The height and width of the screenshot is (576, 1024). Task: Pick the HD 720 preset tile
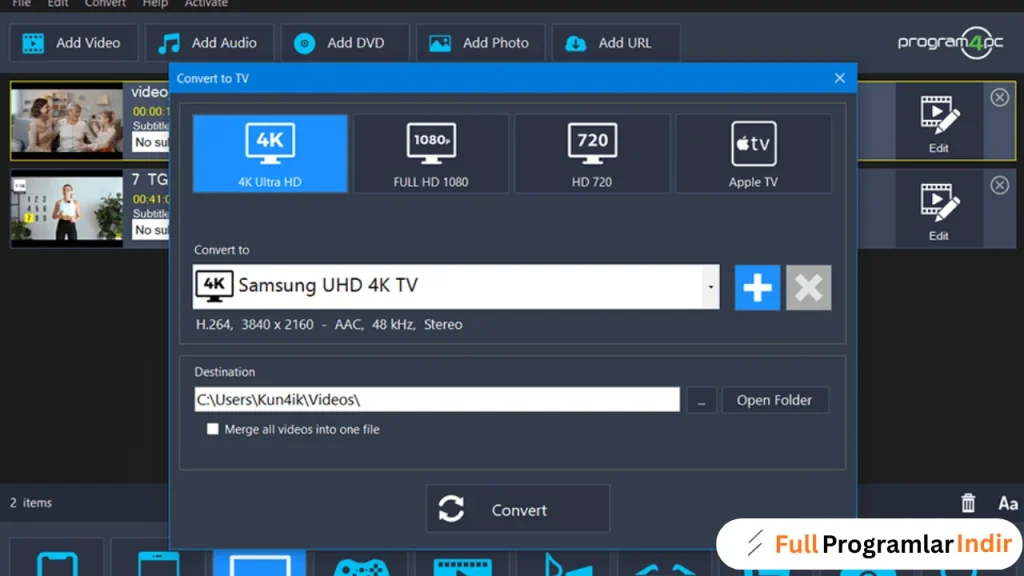[x=592, y=153]
